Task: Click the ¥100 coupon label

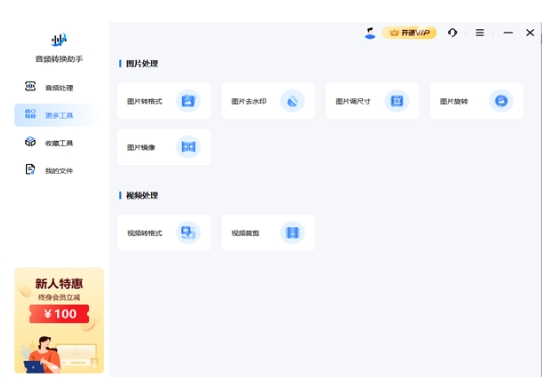Action: coord(59,314)
